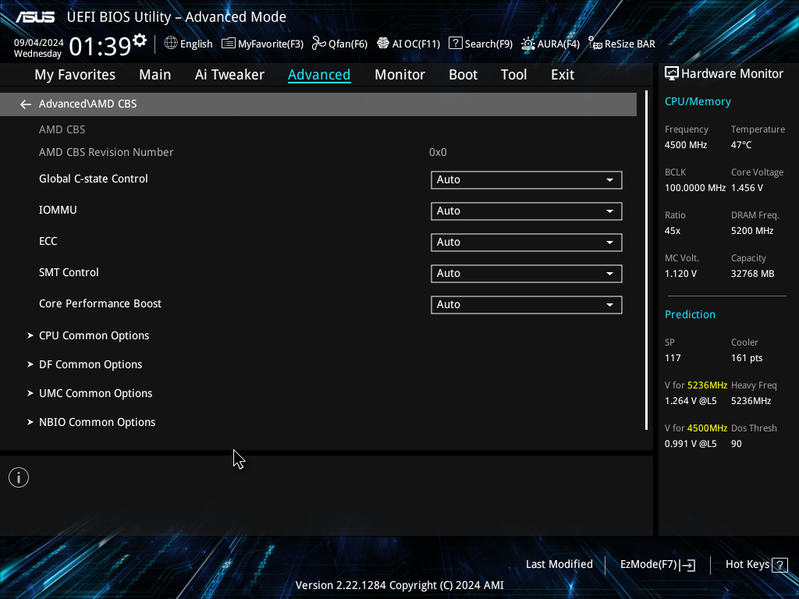799x599 pixels.
Task: Switch to Monitor tab
Action: click(x=400, y=75)
